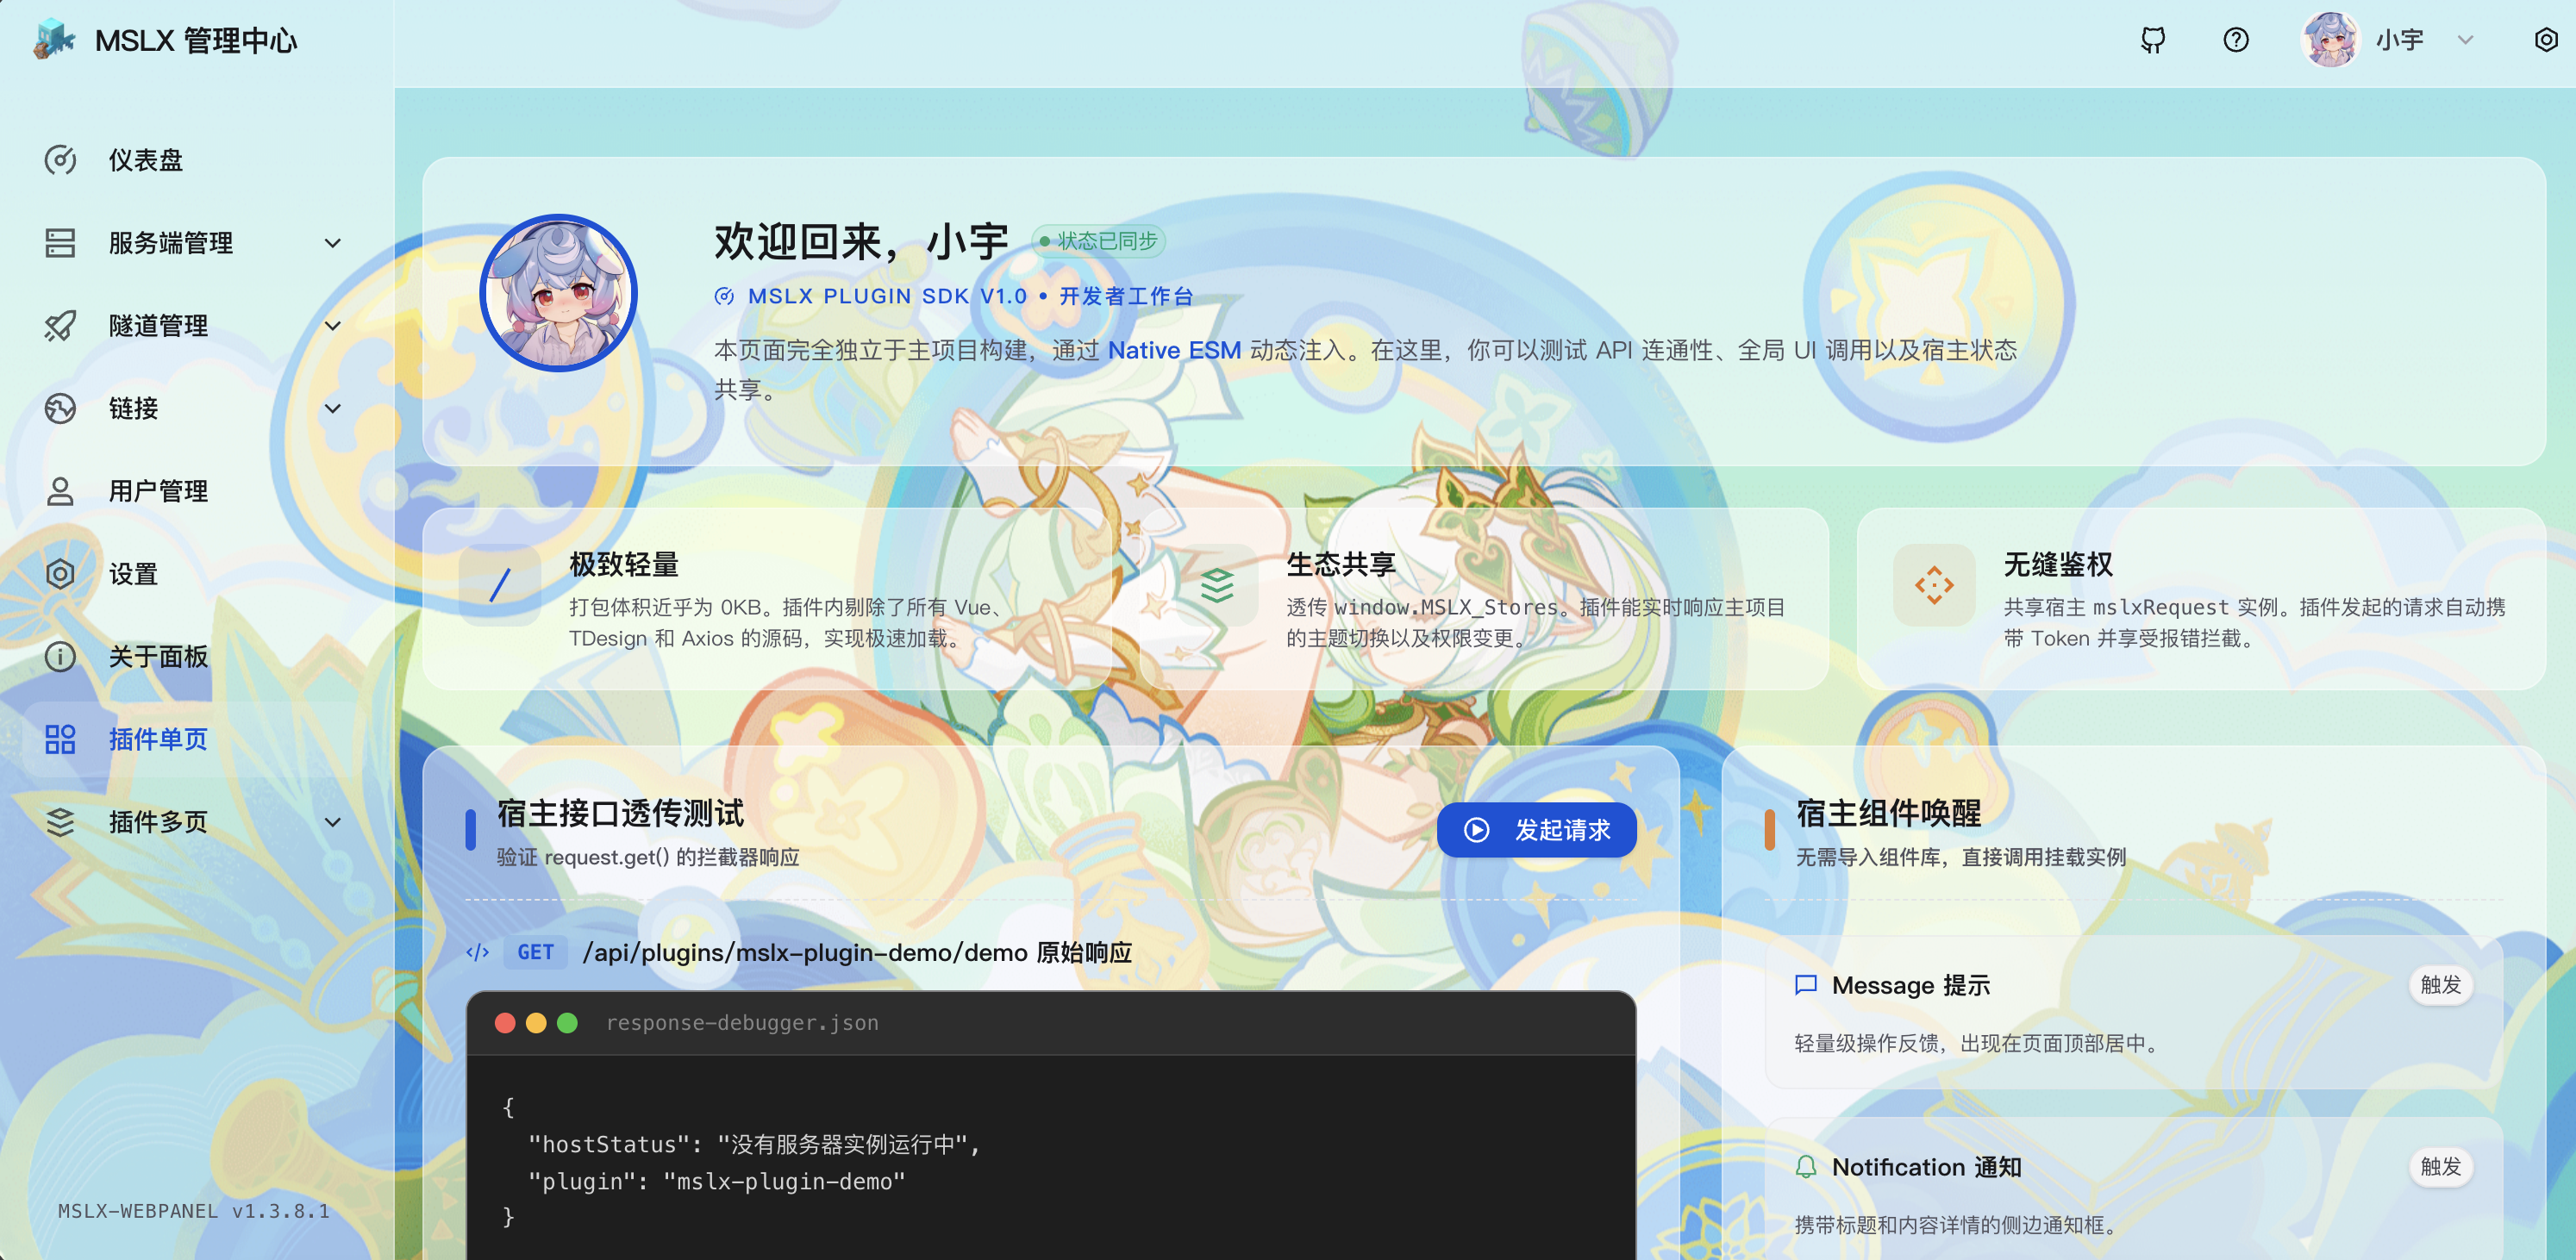Click the 插件多页 layers icon
2576x1260 pixels.
pos(60,822)
